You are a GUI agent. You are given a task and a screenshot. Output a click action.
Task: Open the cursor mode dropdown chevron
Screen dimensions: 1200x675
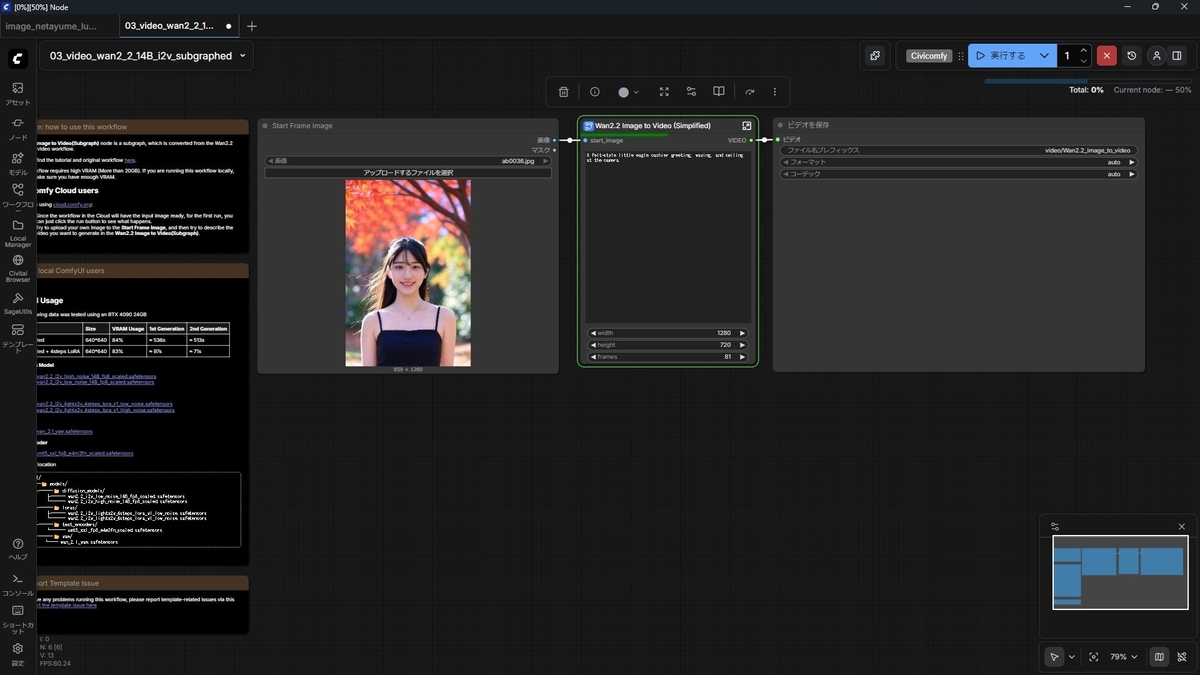(1072, 657)
